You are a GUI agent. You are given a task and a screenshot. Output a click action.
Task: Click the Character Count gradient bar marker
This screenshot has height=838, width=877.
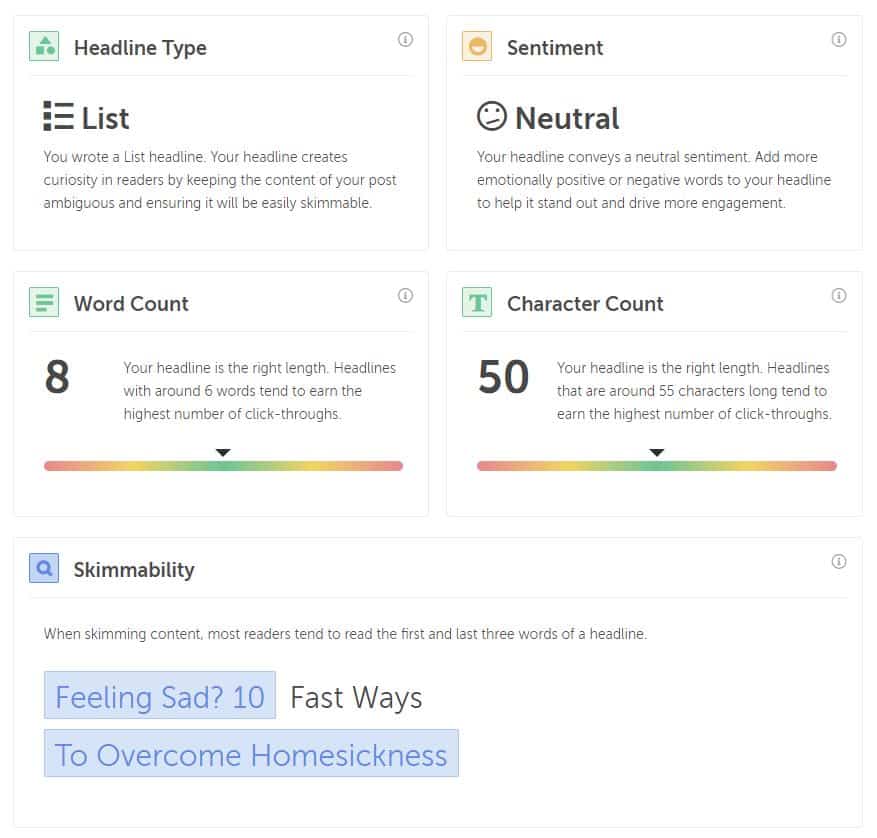point(657,453)
